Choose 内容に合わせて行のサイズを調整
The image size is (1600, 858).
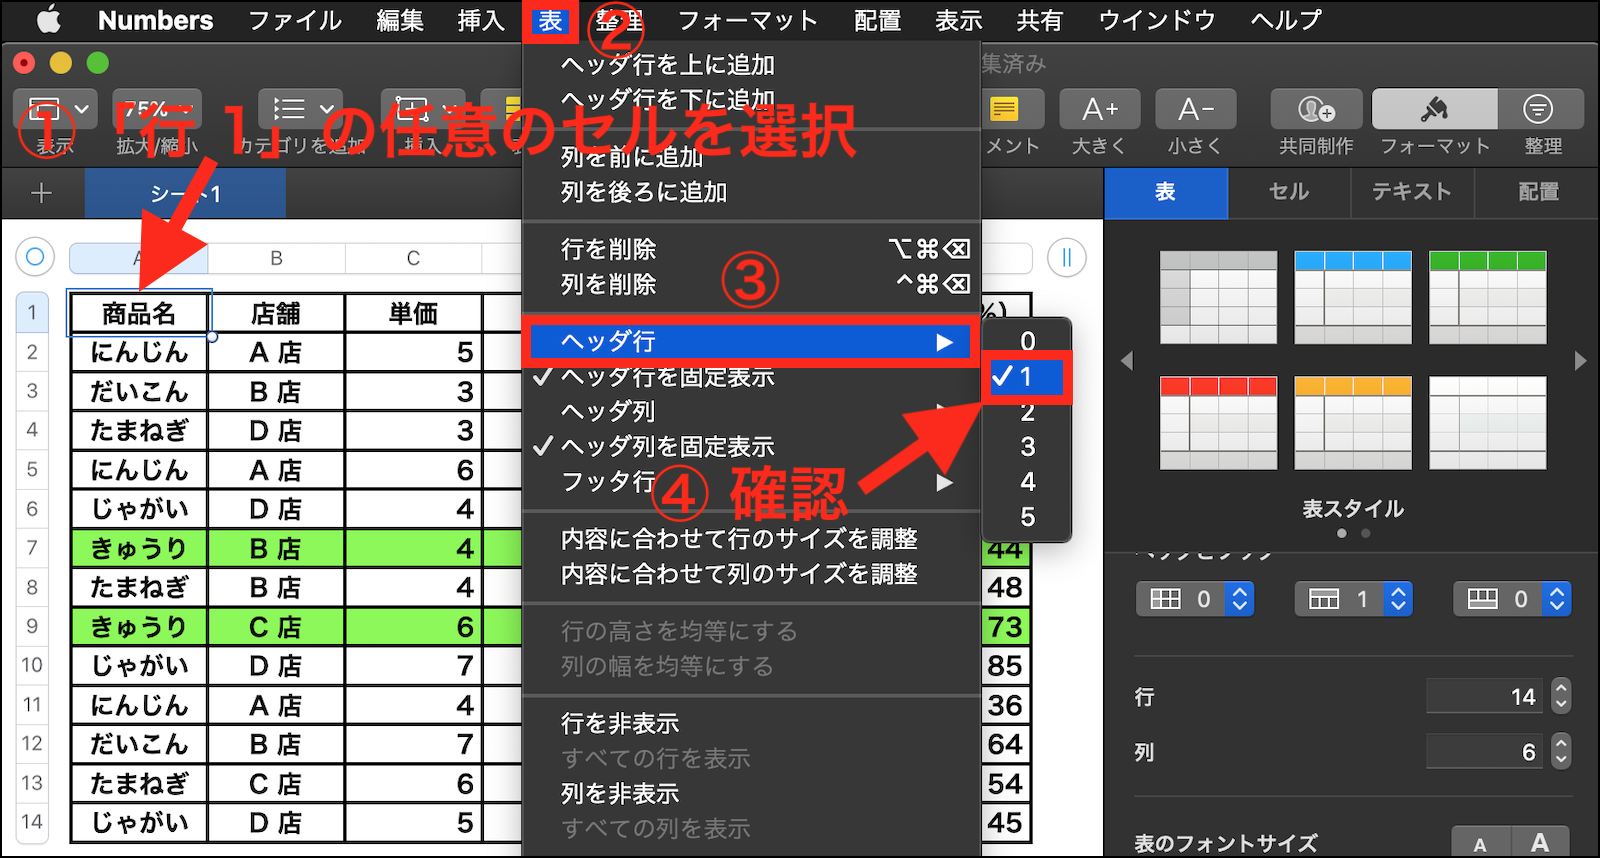pos(751,539)
